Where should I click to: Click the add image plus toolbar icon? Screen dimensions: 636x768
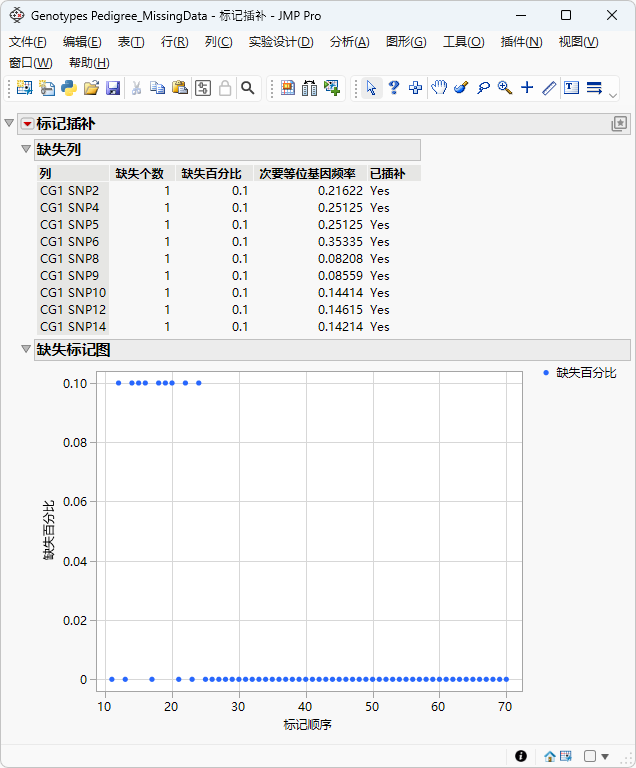[332, 88]
